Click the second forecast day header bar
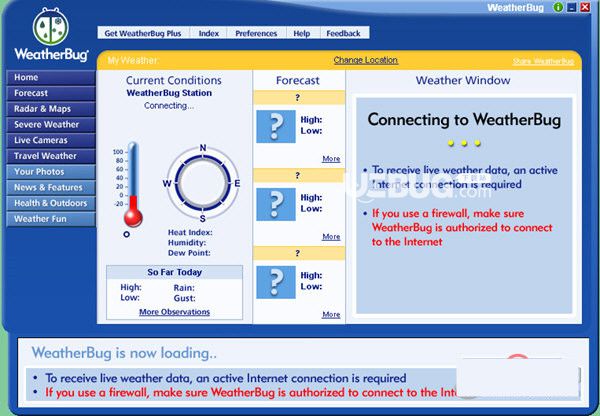This screenshot has height=416, width=600. pos(298,176)
